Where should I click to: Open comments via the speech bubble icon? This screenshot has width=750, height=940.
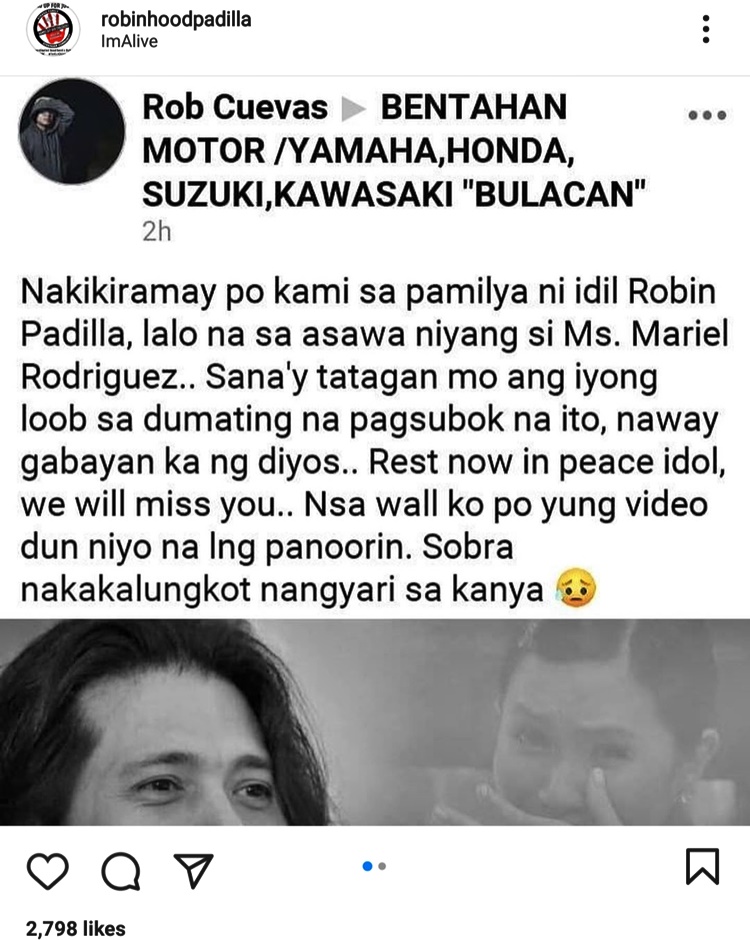121,870
